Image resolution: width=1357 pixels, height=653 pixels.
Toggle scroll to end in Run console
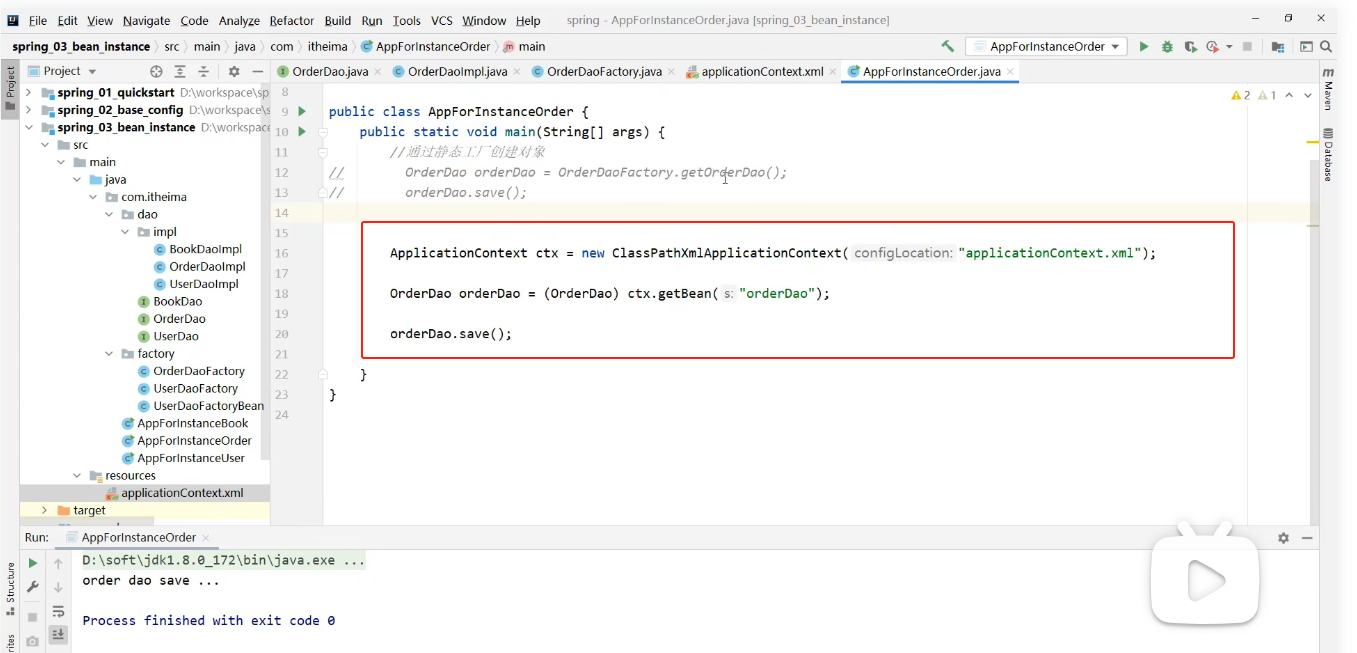point(58,634)
